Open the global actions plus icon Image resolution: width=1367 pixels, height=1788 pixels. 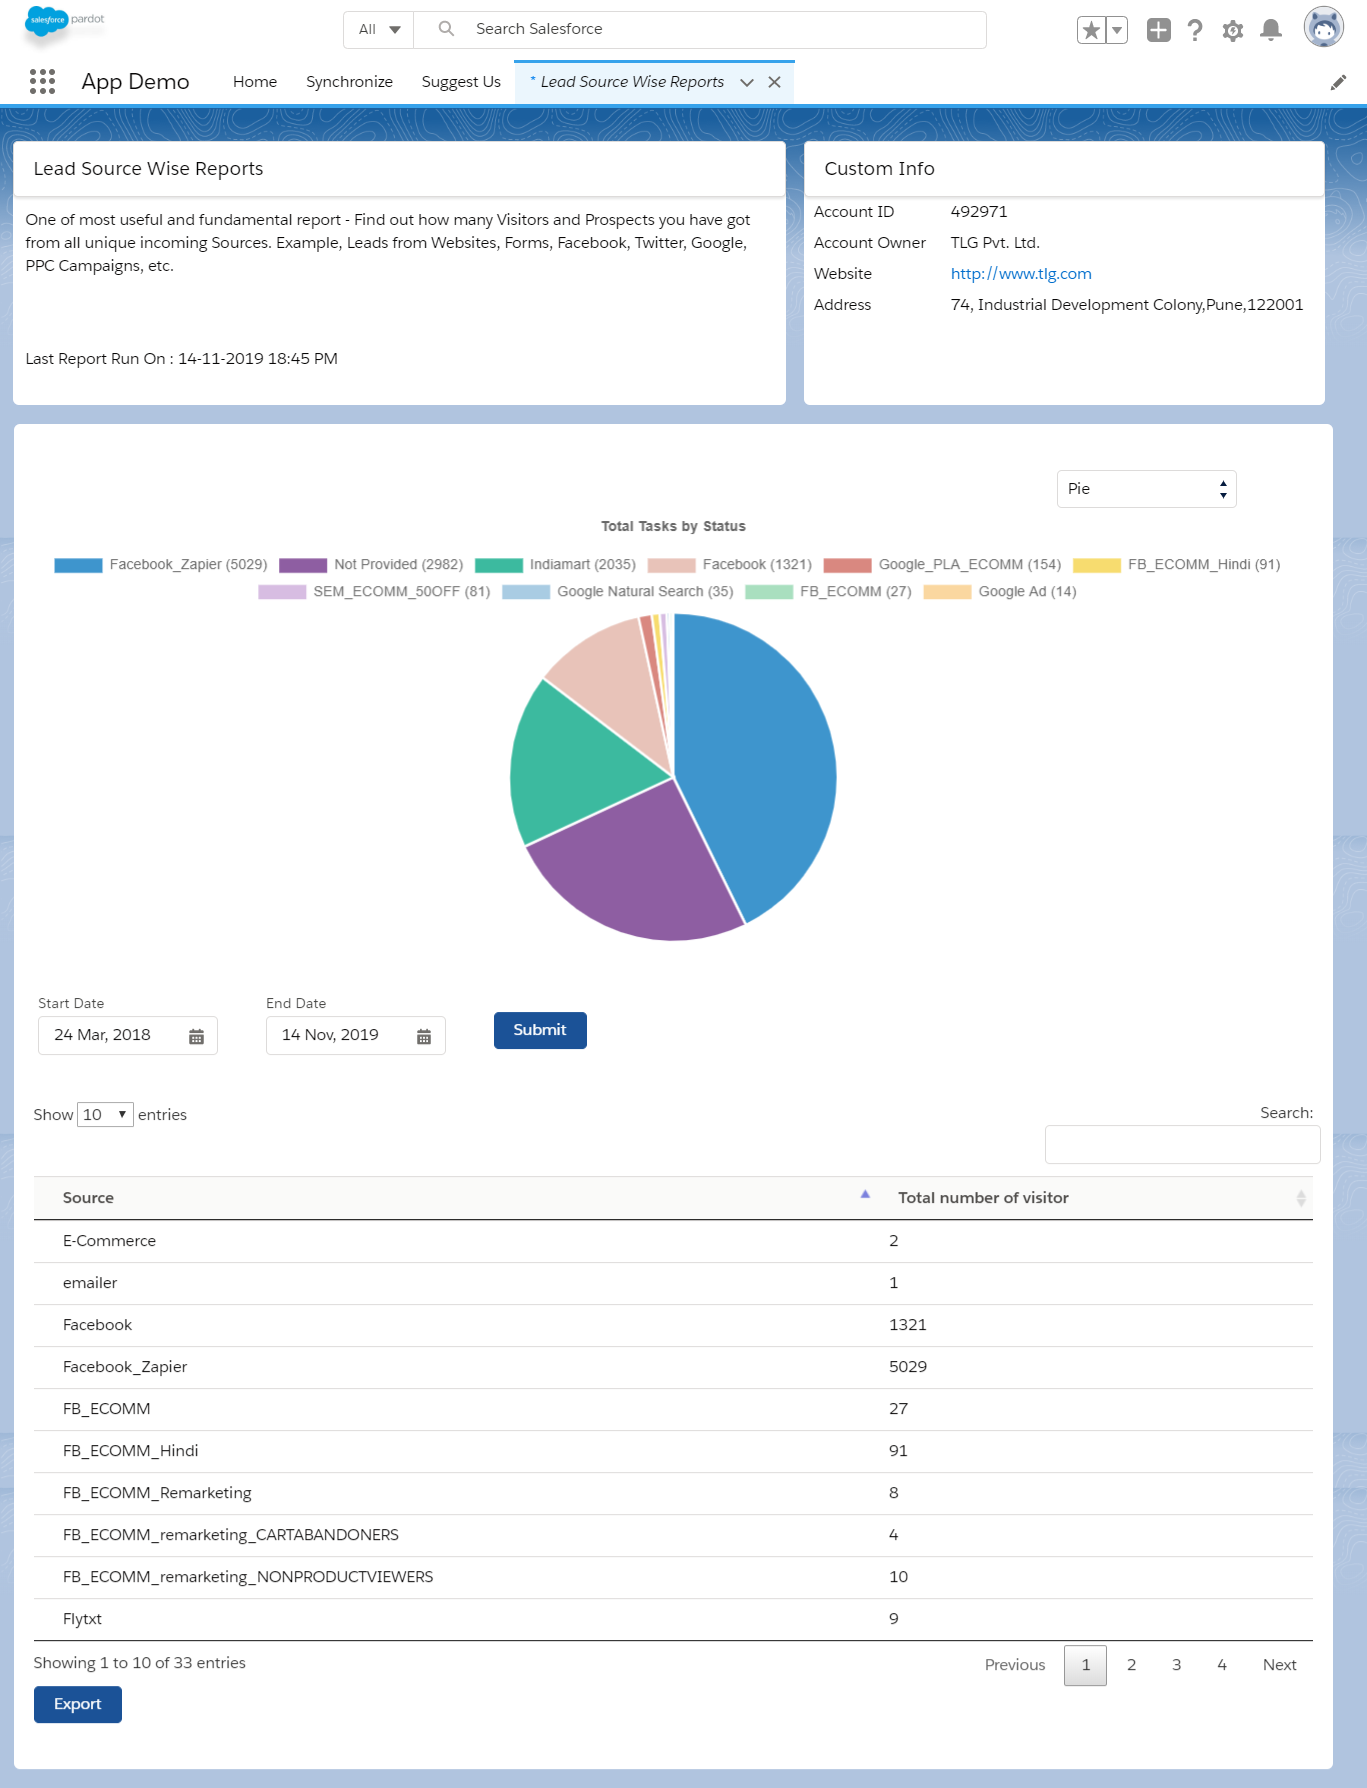(x=1158, y=31)
